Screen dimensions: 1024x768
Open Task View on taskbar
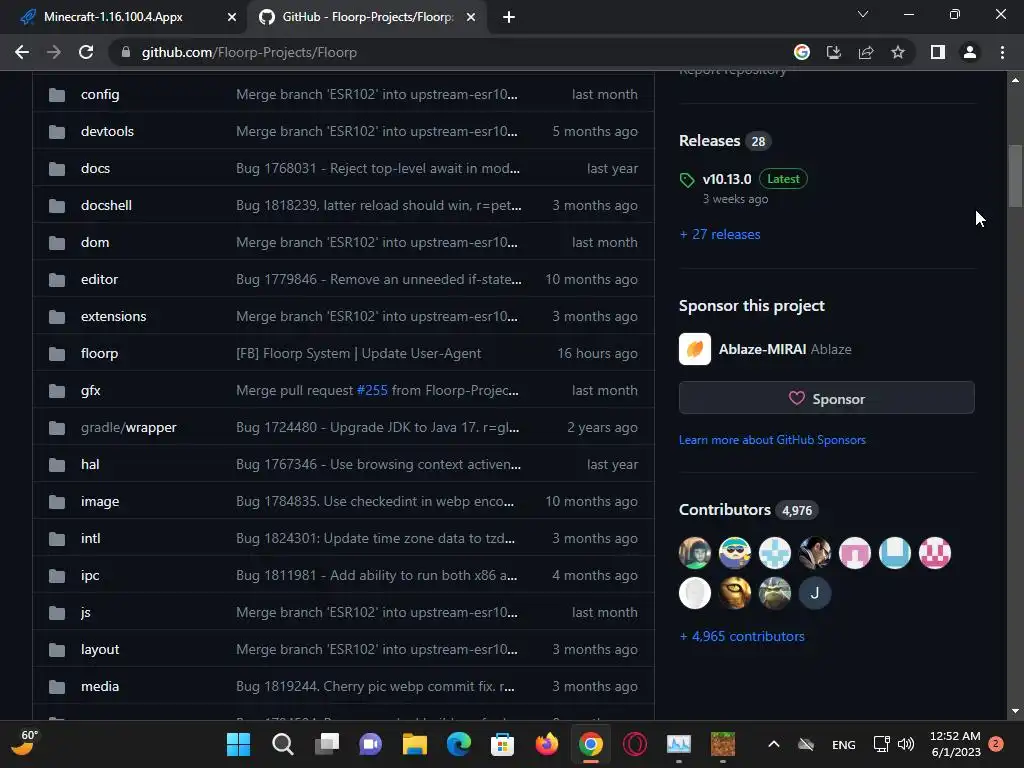327,744
